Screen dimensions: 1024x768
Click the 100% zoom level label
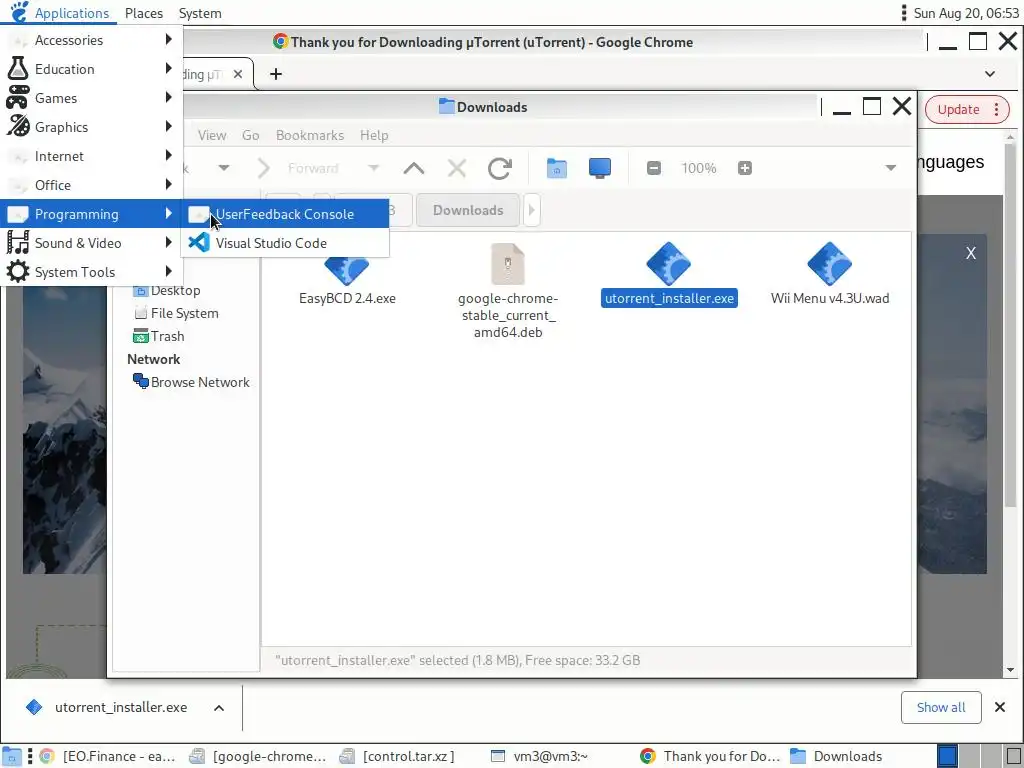(x=699, y=168)
